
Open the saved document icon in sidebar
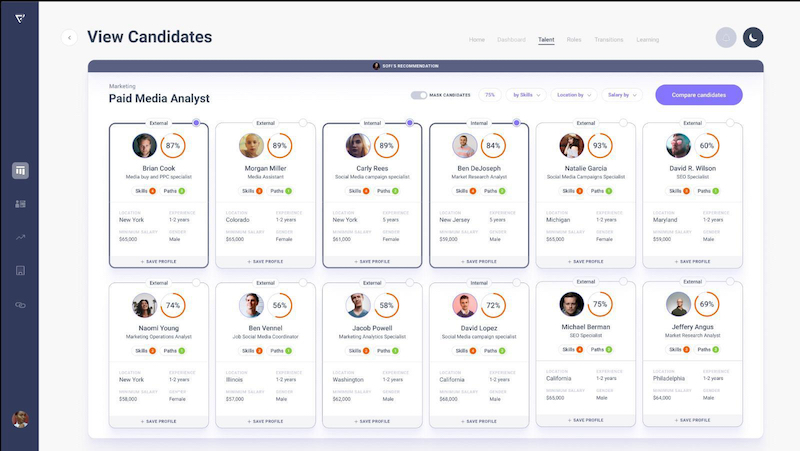(20, 270)
